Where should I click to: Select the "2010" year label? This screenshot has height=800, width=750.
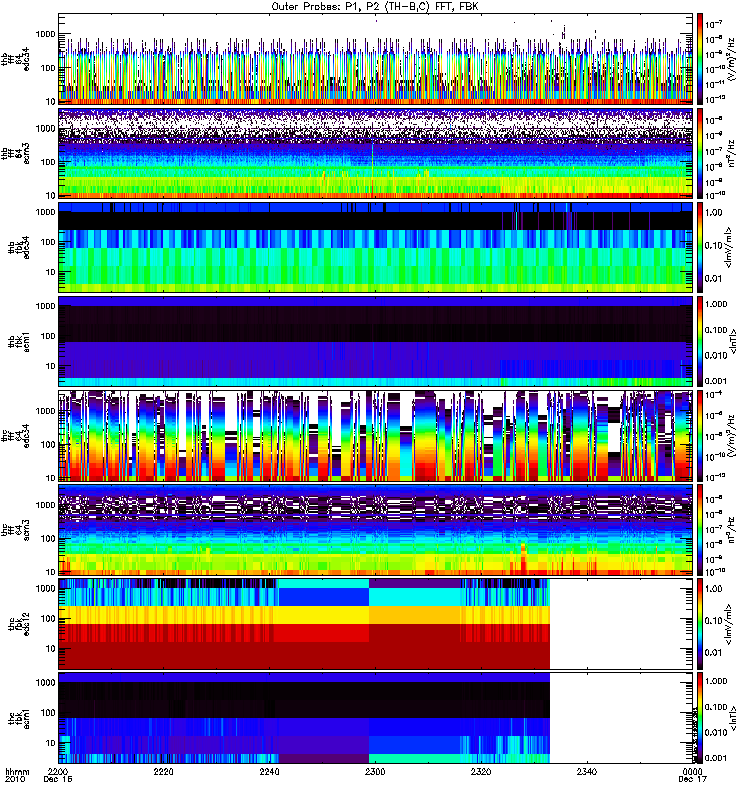click(14, 779)
